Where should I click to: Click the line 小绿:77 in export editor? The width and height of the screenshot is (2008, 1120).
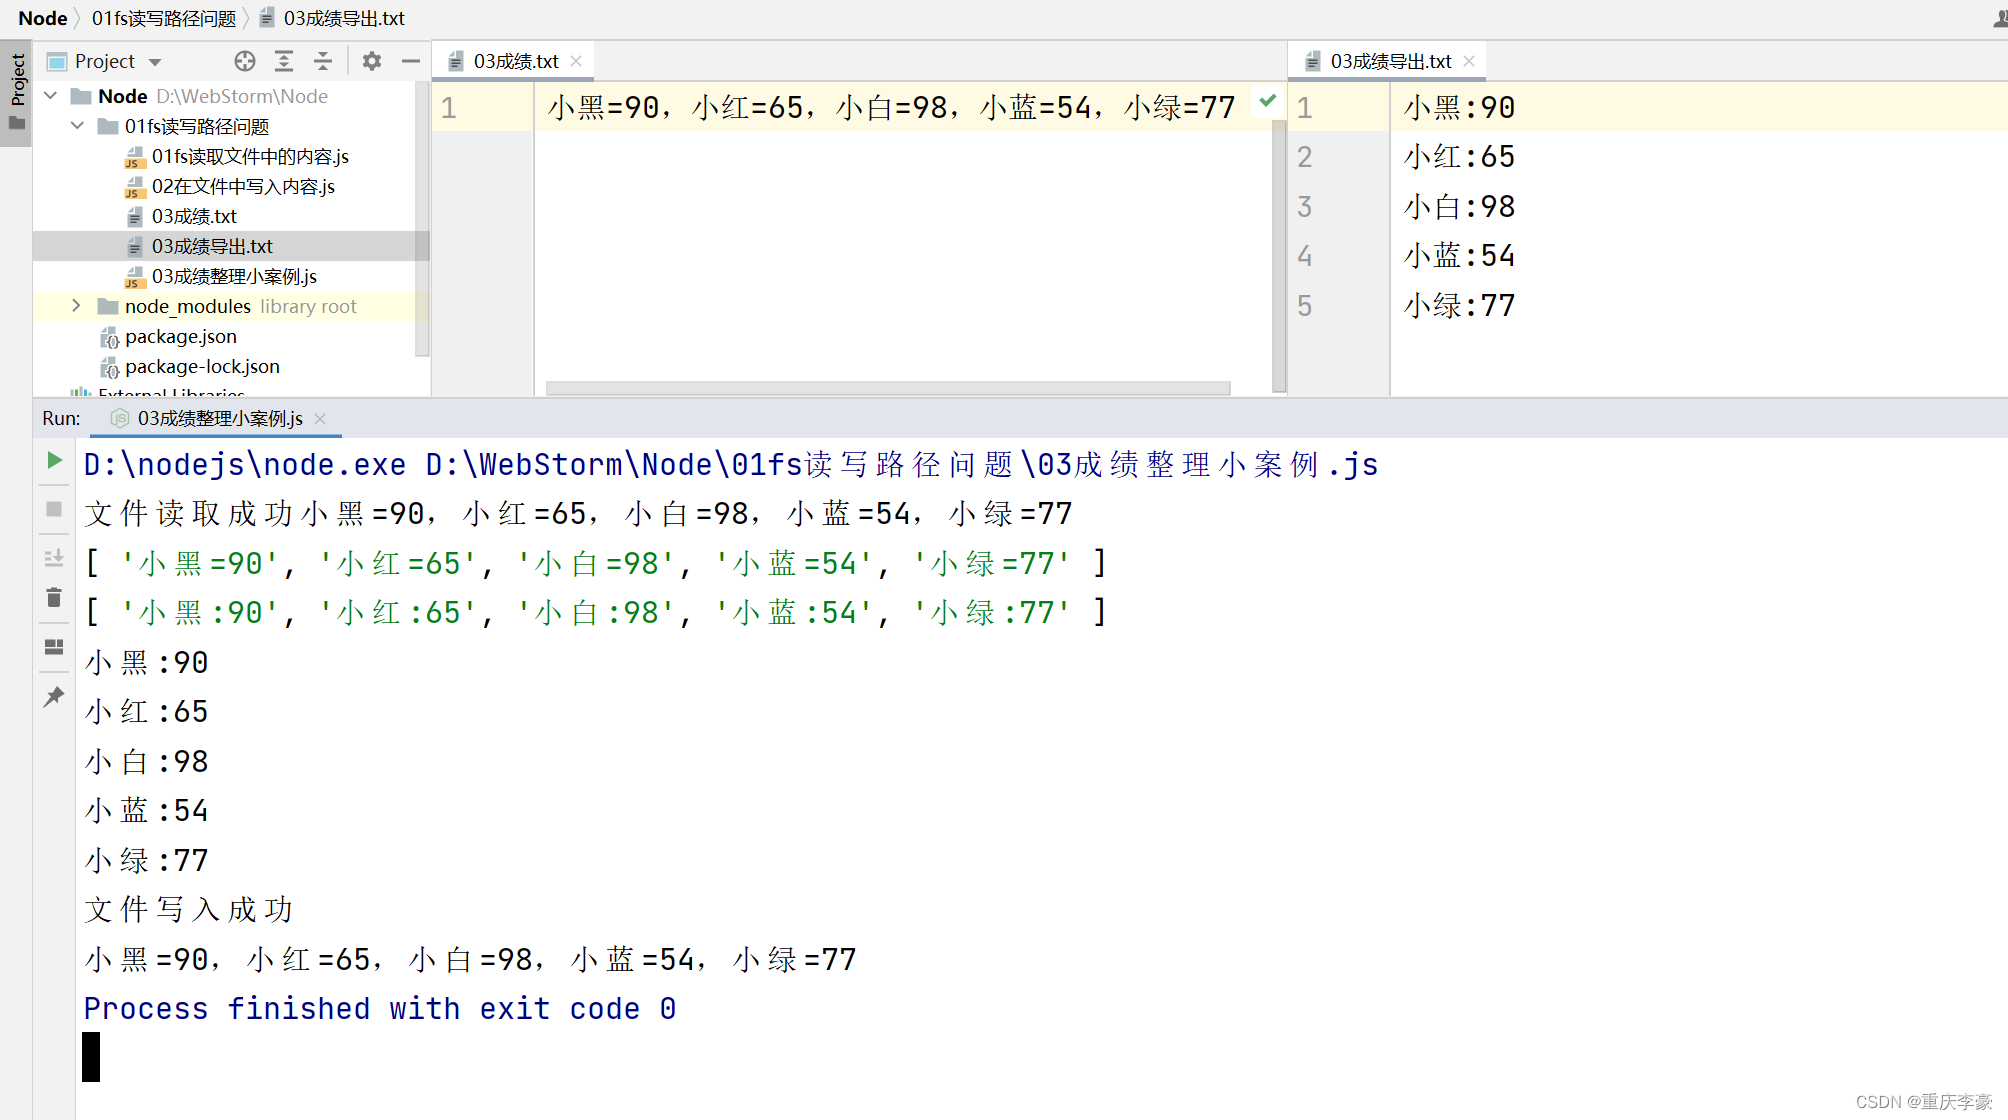1459,305
